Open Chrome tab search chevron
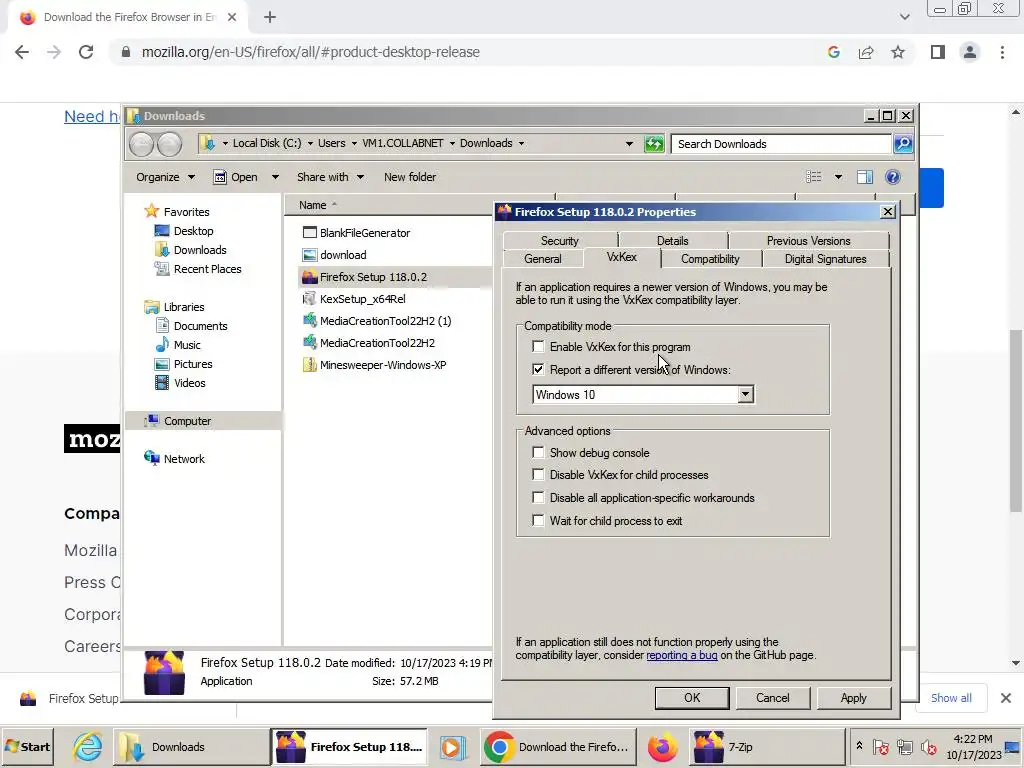Screen dimensions: 1024x768 (x=904, y=18)
